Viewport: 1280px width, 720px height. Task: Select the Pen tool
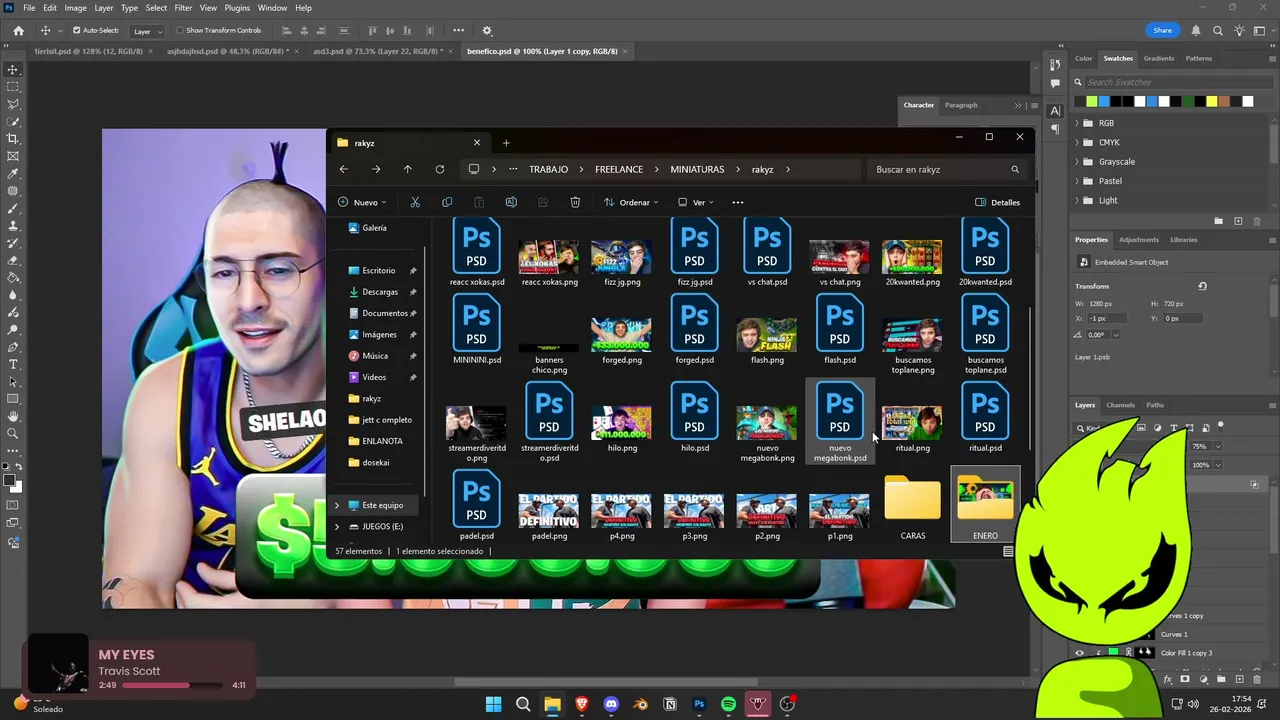click(x=13, y=347)
